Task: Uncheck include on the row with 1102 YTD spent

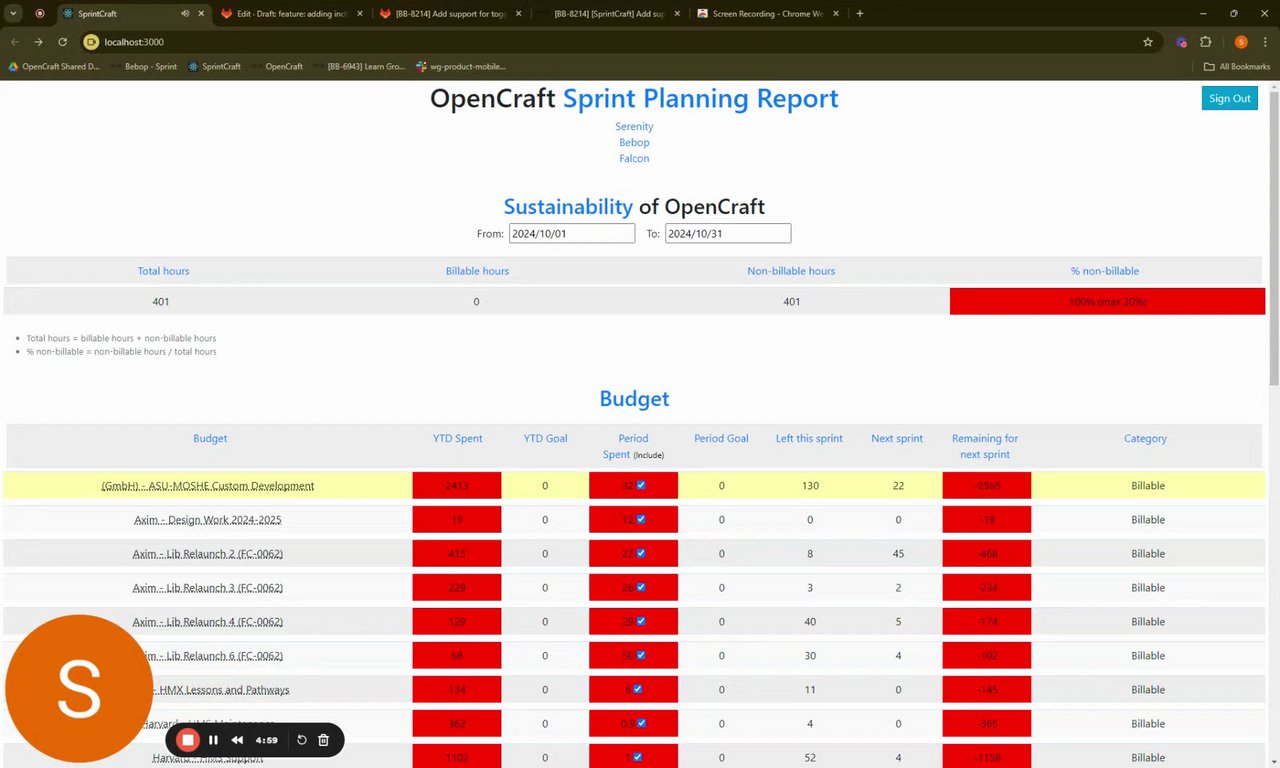Action: pyautogui.click(x=637, y=757)
